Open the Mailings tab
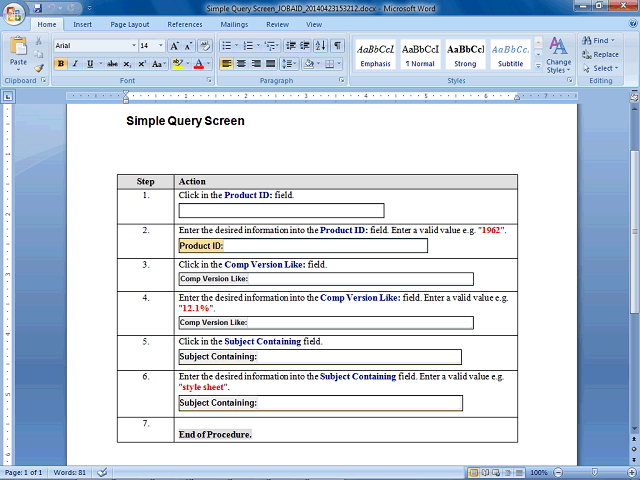This screenshot has width=640, height=480. point(234,24)
